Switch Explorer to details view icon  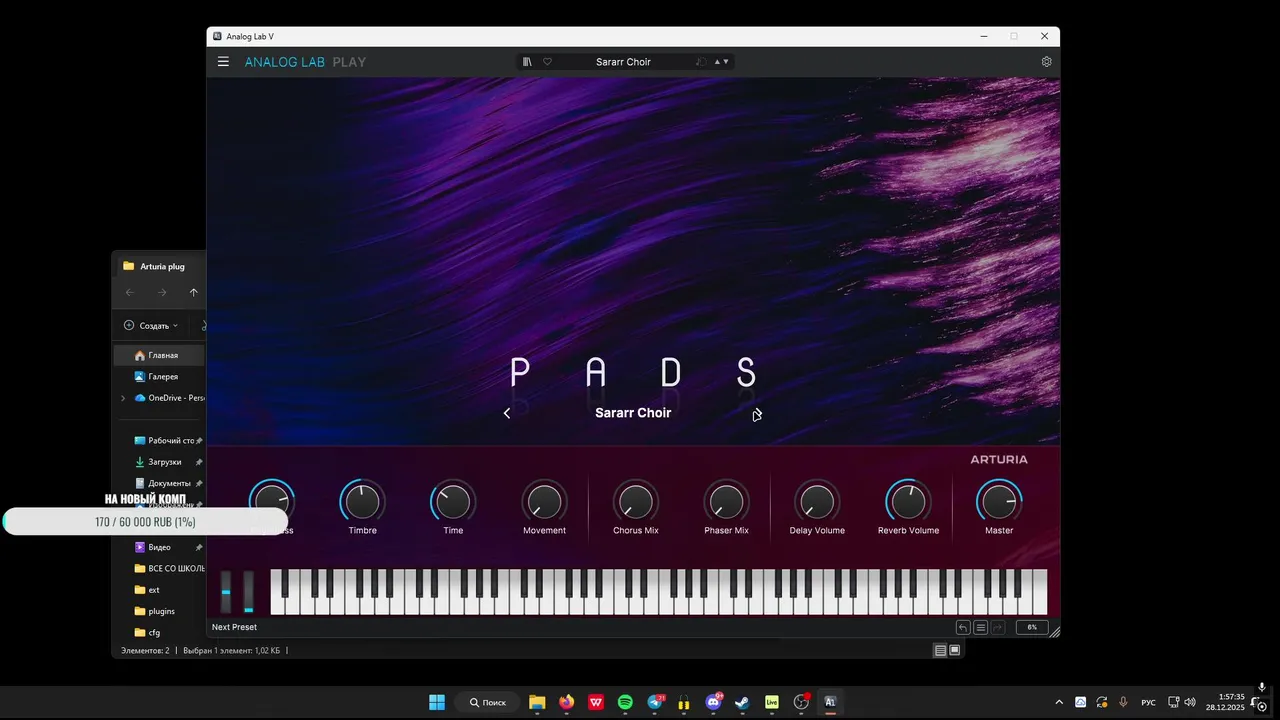pyautogui.click(x=940, y=650)
